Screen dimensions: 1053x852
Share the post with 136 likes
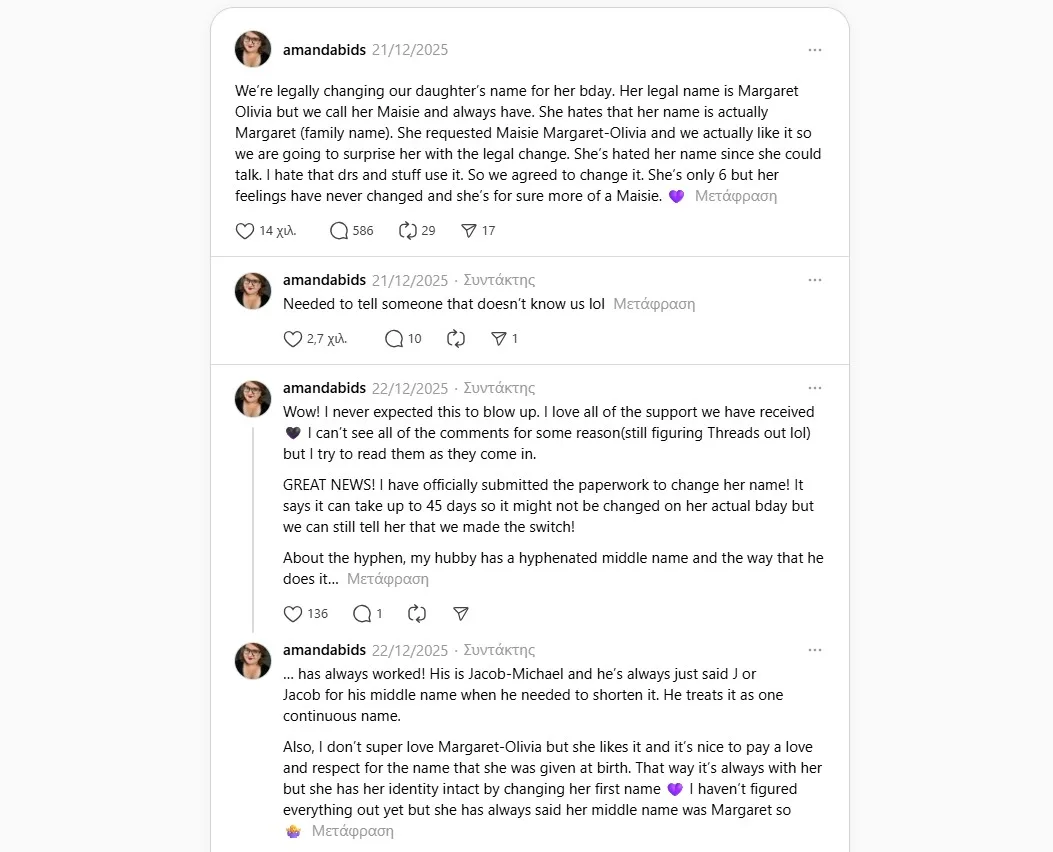(461, 614)
